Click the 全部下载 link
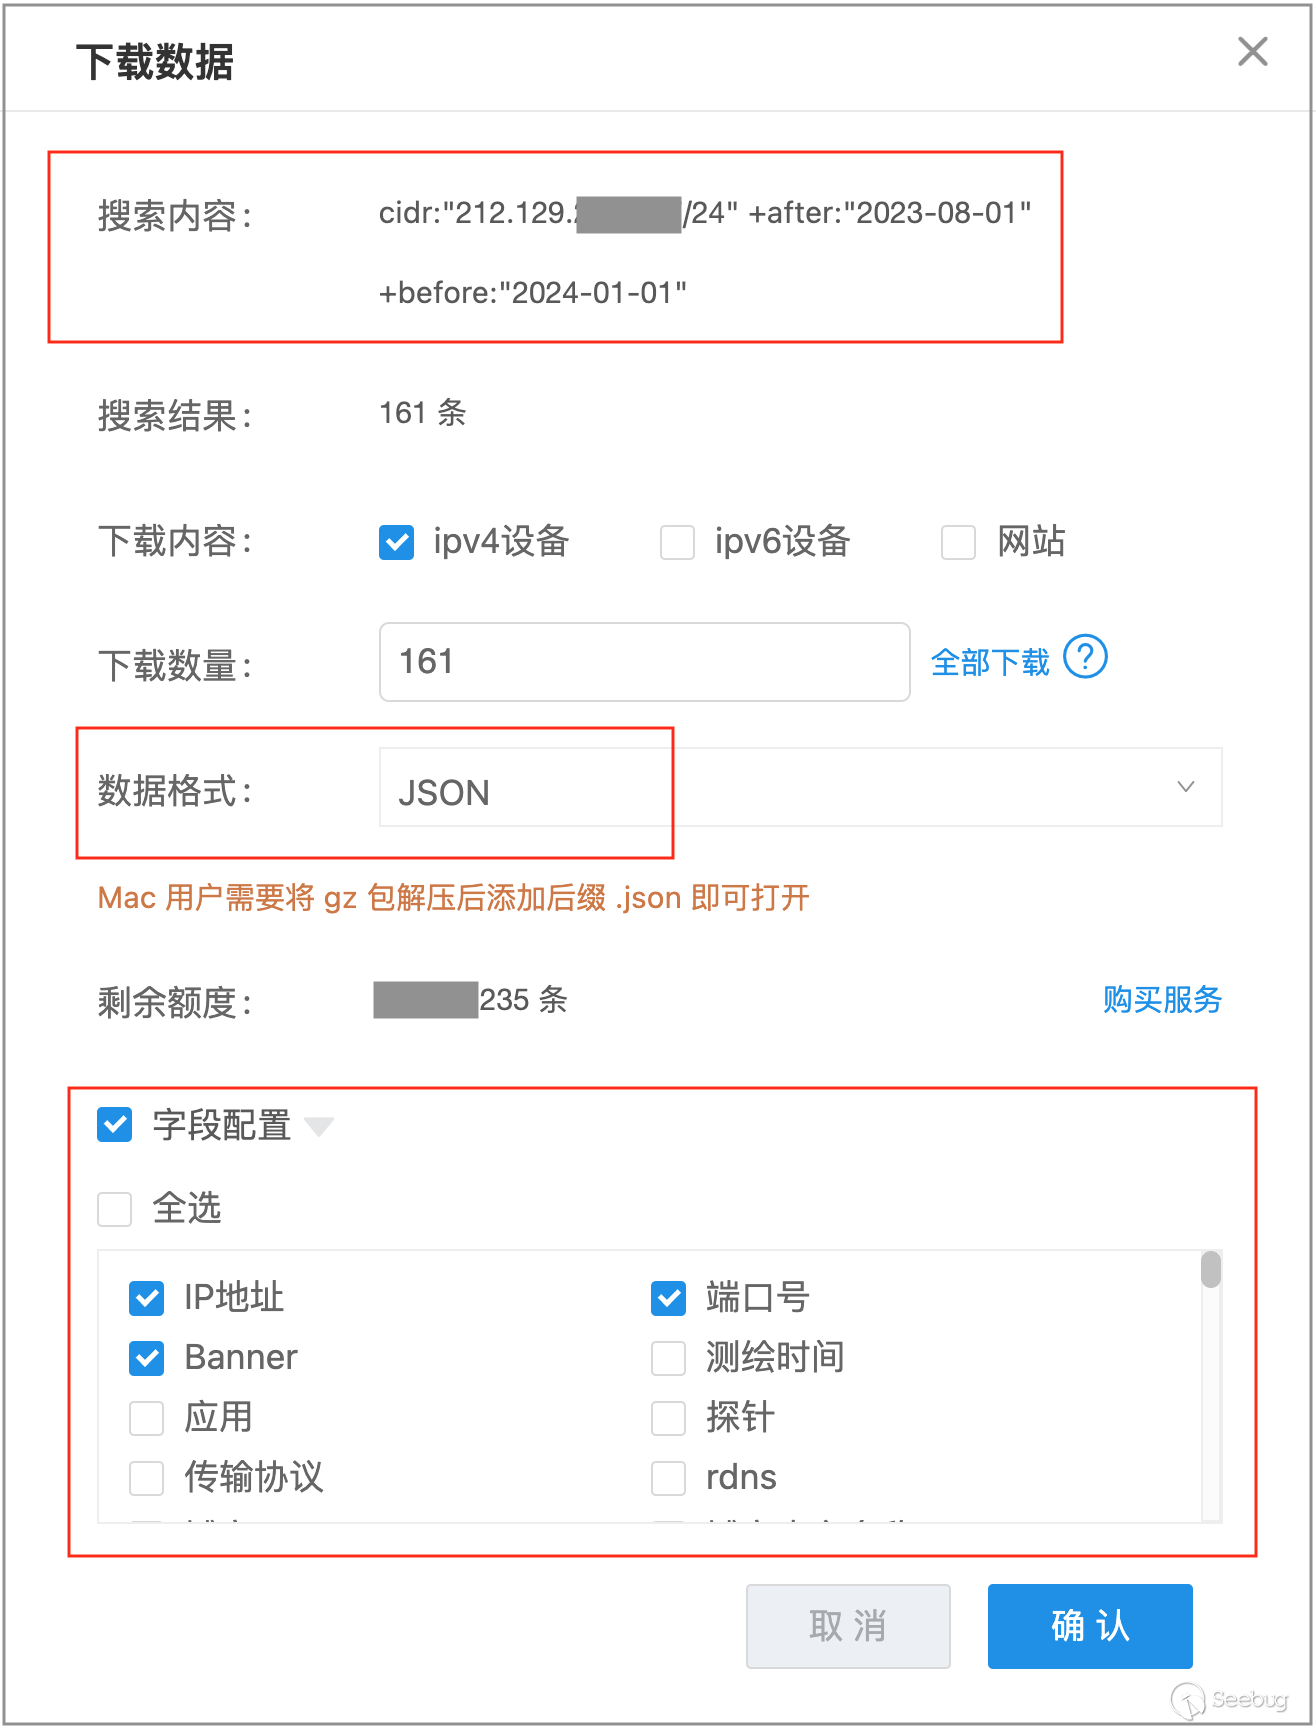 (990, 662)
